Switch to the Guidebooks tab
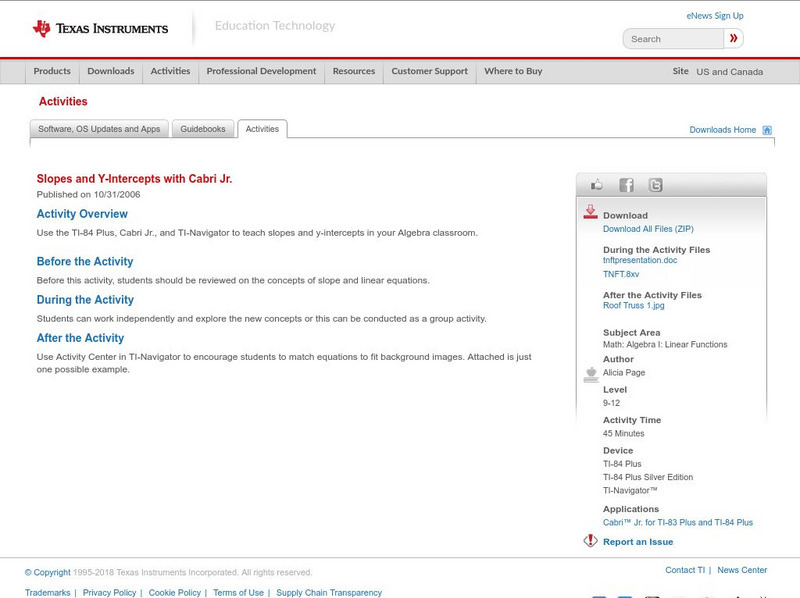Screen dimensions: 800x598 [x=204, y=129]
